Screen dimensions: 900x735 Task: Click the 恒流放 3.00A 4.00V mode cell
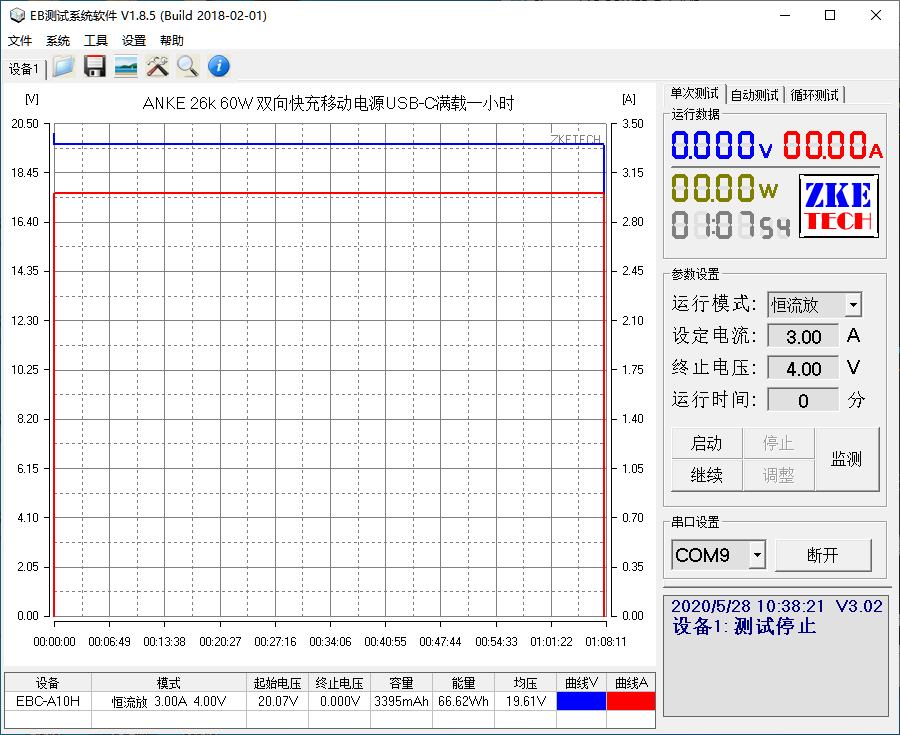pyautogui.click(x=169, y=701)
